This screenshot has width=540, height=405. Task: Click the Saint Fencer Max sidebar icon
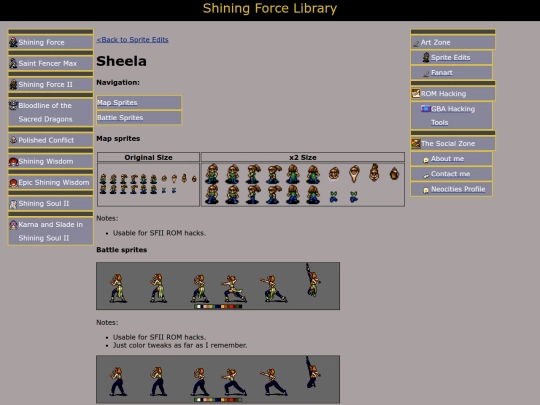pyautogui.click(x=13, y=63)
